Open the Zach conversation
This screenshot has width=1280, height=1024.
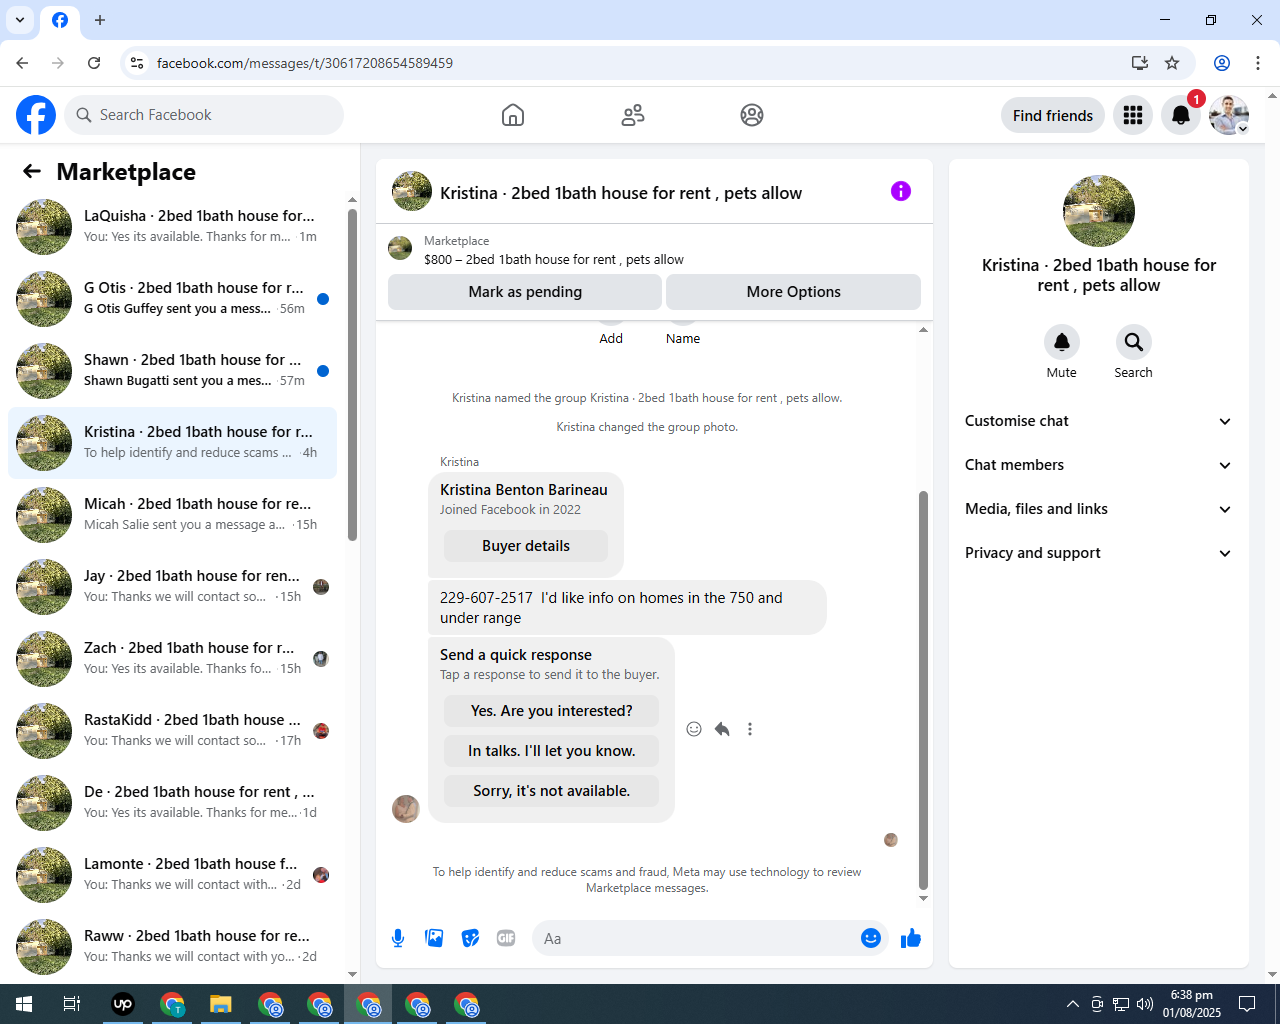(172, 659)
